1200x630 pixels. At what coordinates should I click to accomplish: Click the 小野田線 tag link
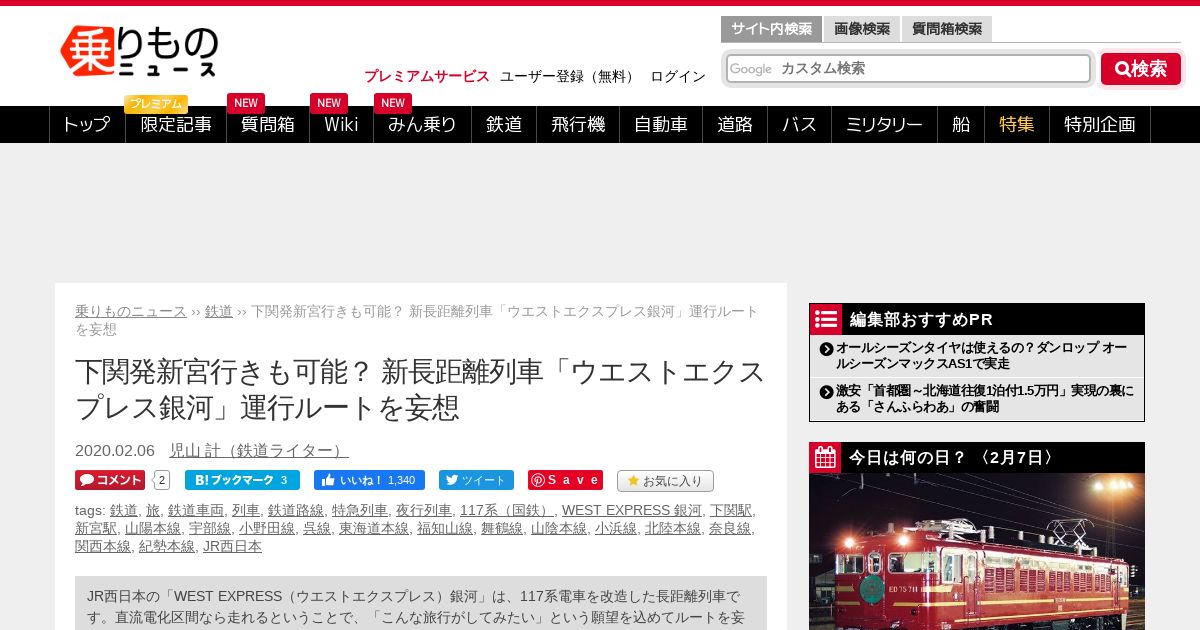[267, 528]
